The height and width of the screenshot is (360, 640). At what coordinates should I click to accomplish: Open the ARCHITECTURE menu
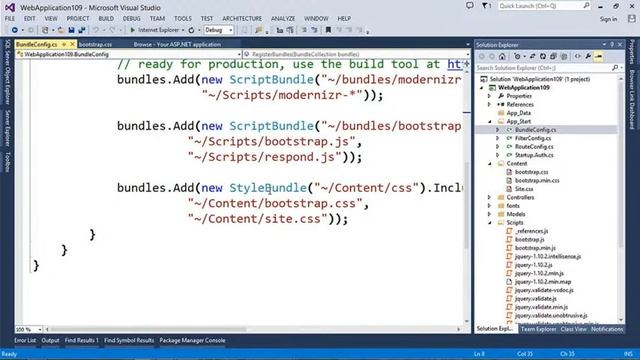(242, 18)
